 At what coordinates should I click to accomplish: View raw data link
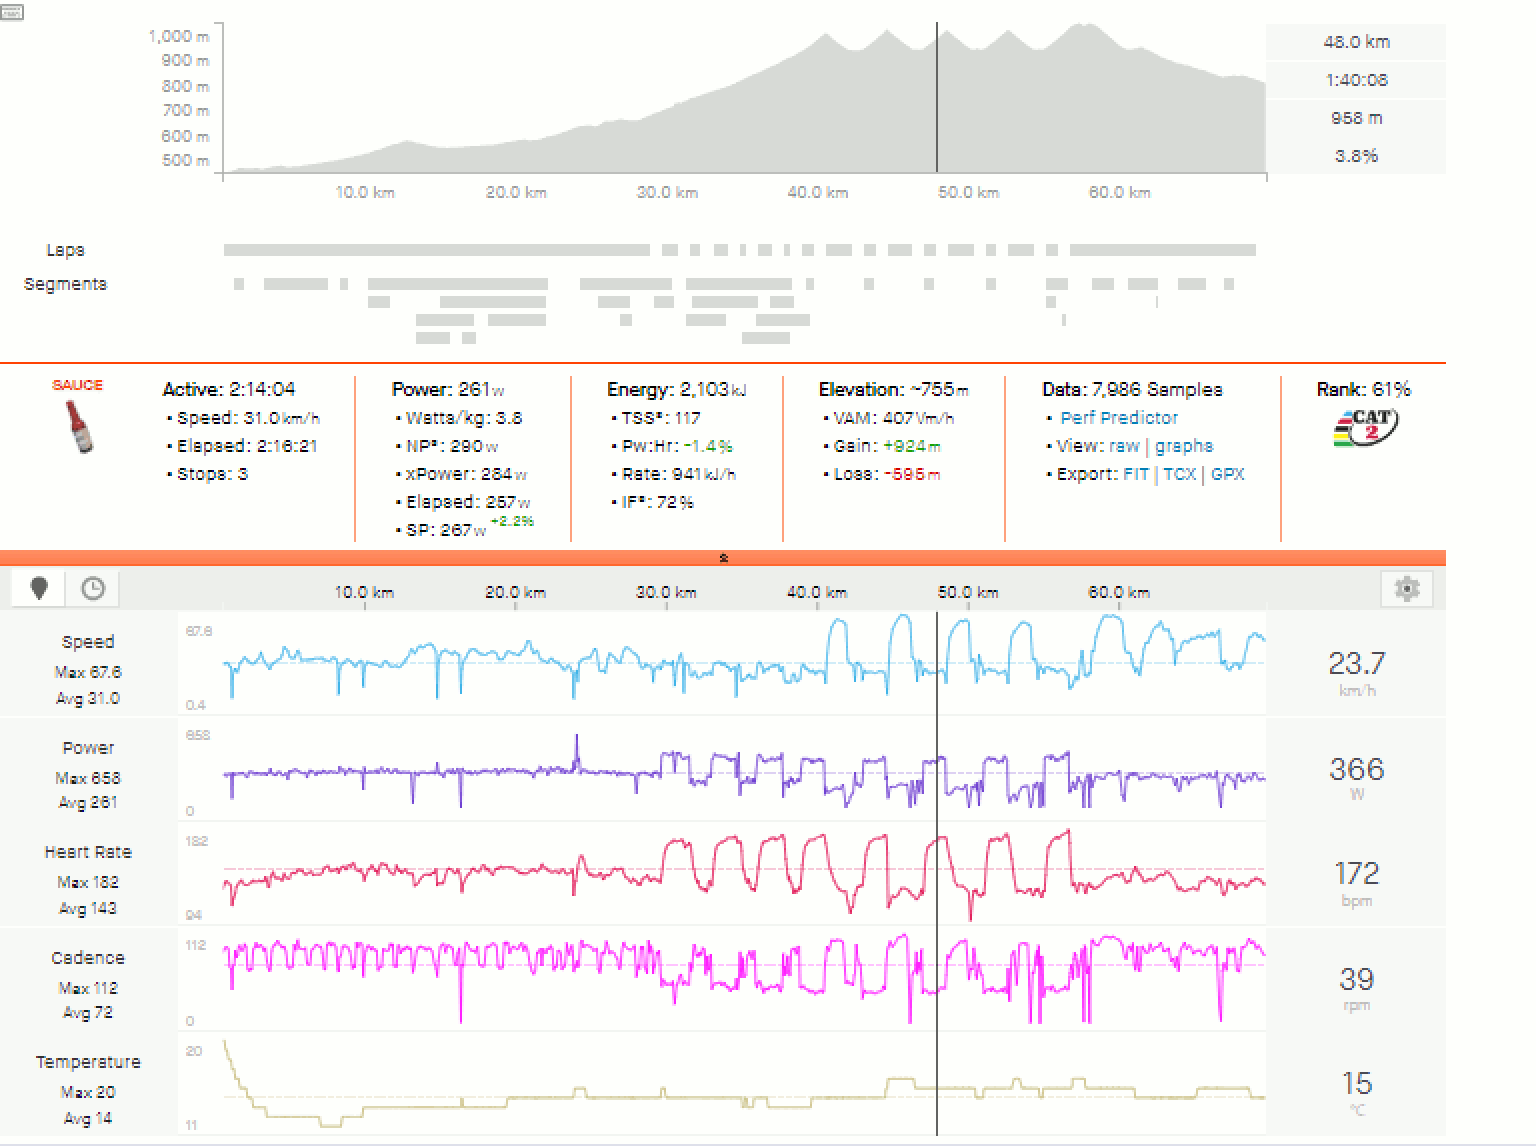click(x=1123, y=446)
